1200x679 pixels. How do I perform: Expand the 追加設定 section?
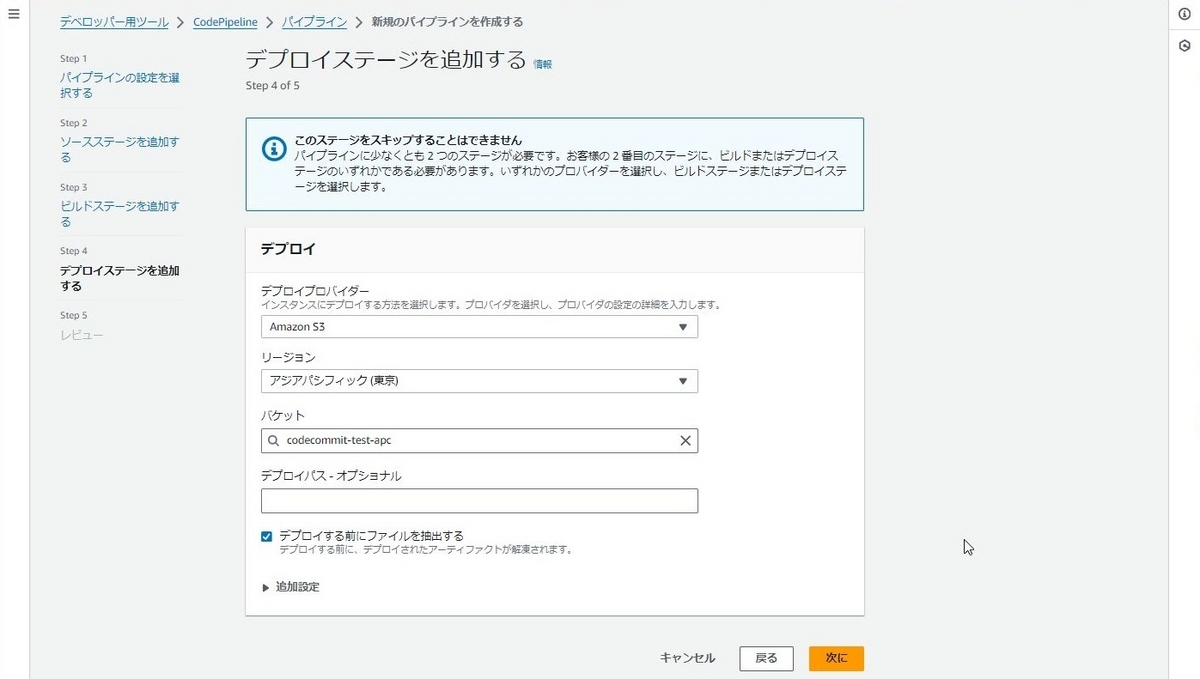tap(292, 586)
